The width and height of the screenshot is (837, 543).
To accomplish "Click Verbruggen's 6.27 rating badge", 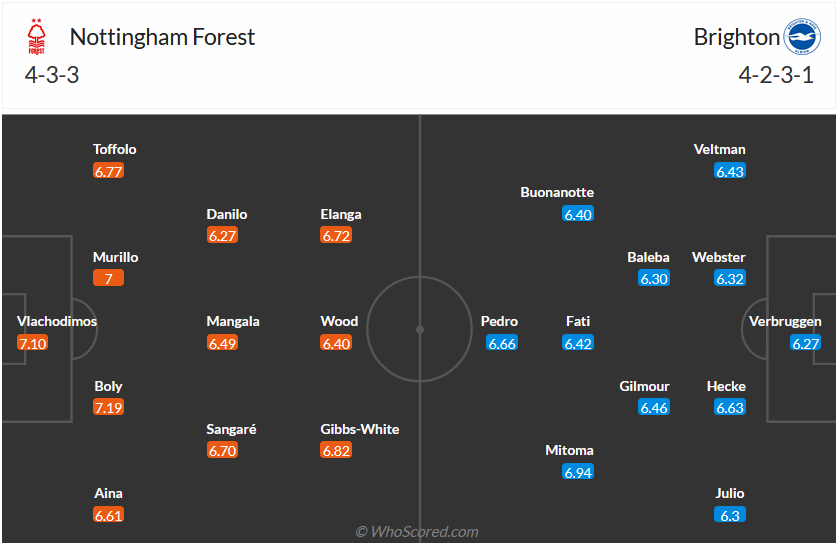I will pyautogui.click(x=806, y=343).
